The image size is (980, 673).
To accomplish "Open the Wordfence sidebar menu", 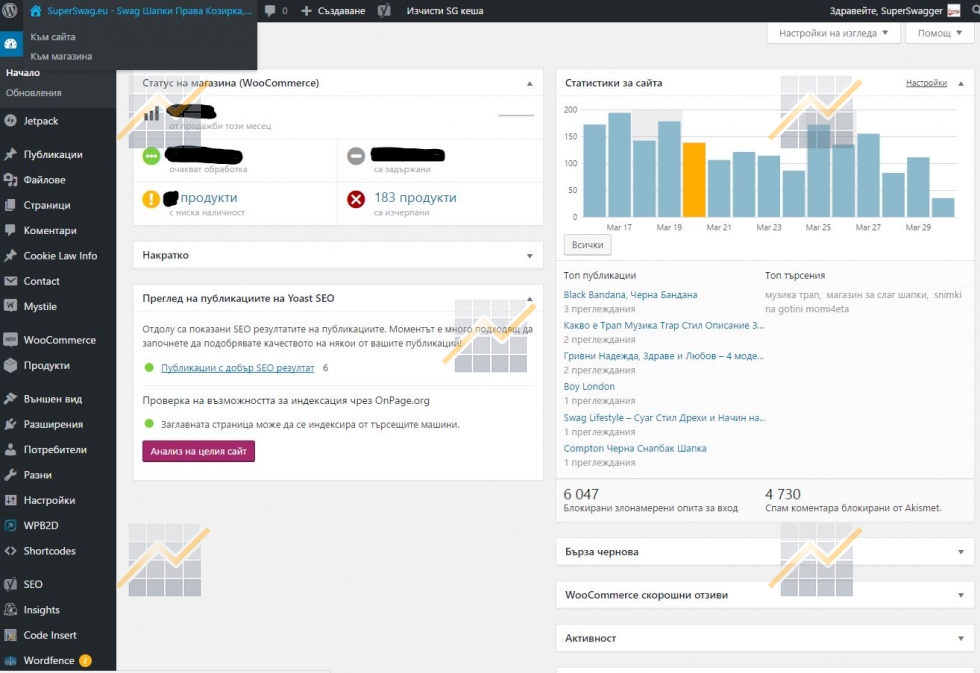I will pyautogui.click(x=49, y=661).
